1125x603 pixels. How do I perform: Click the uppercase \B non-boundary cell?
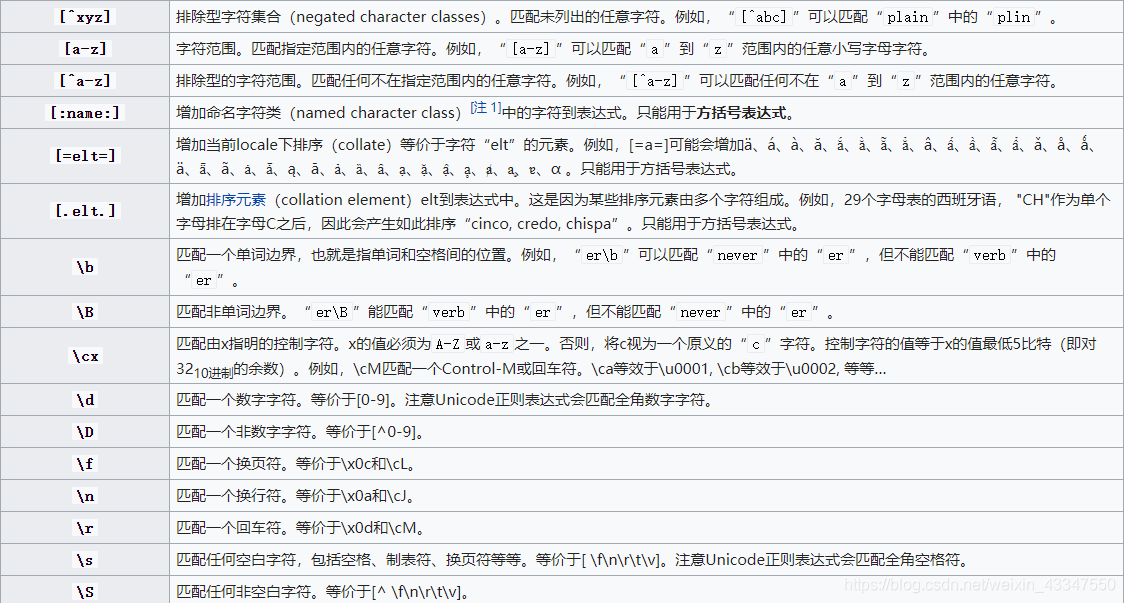point(85,312)
